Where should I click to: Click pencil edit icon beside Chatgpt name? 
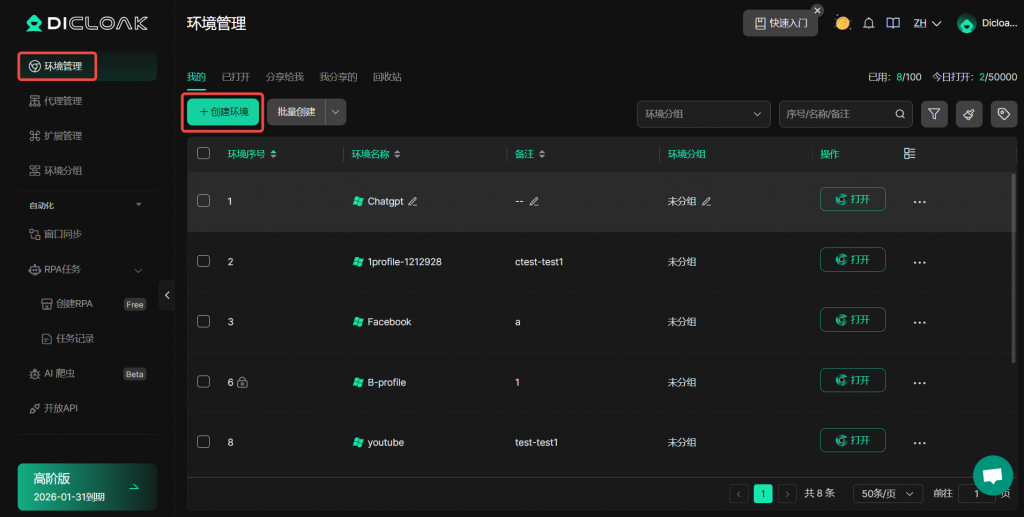click(413, 201)
